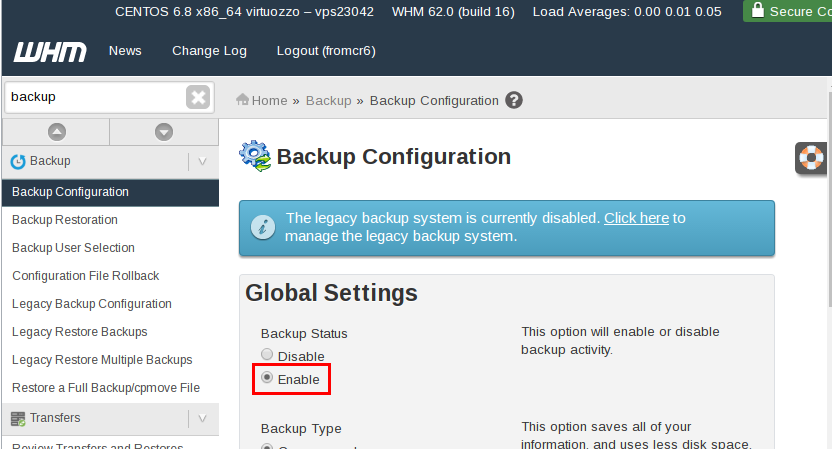Viewport: 832px width, 449px height.
Task: Open Backup Restoration in the sidebar
Action: click(65, 220)
